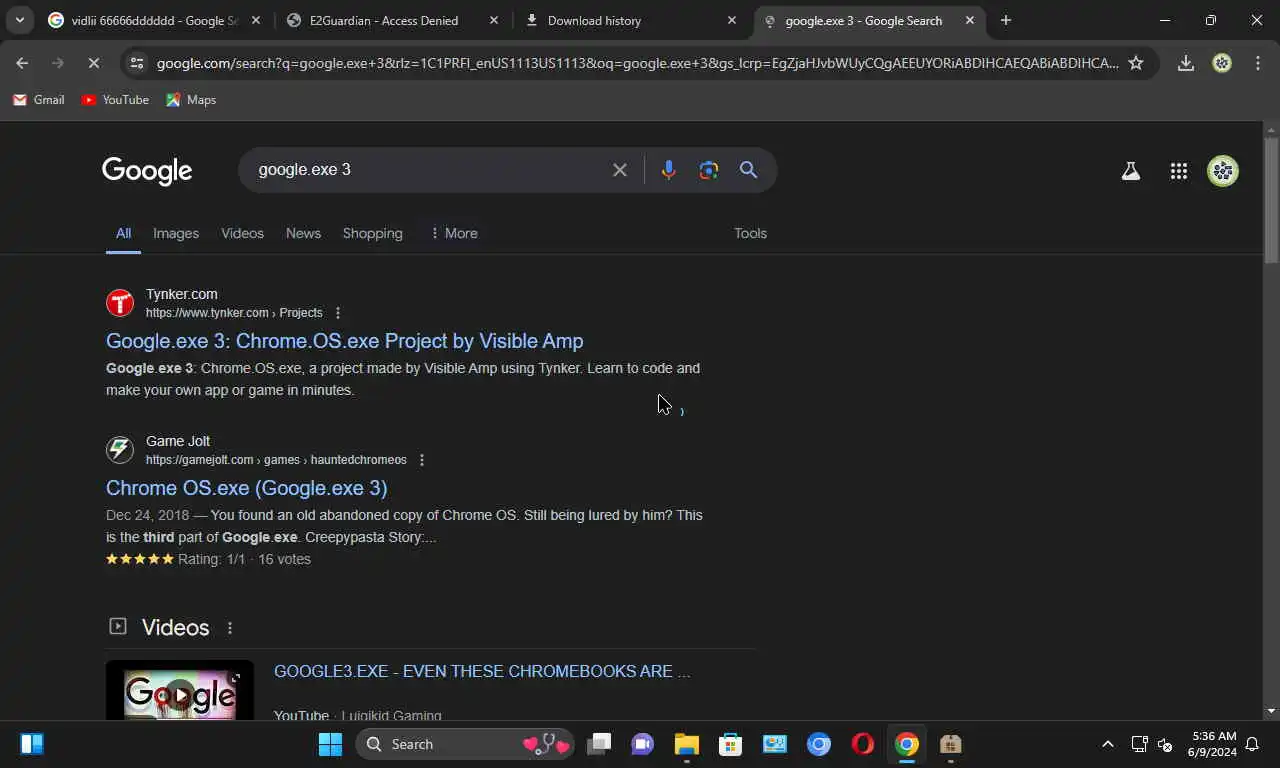
Task: Select the Shopping tab
Action: click(372, 233)
